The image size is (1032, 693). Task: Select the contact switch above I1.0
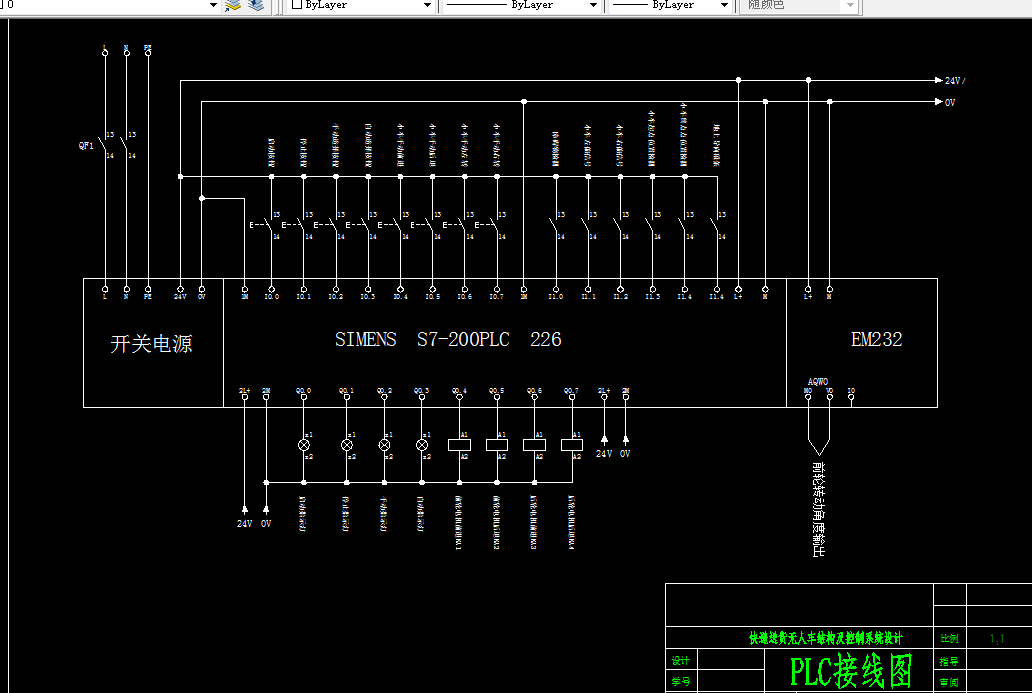557,226
